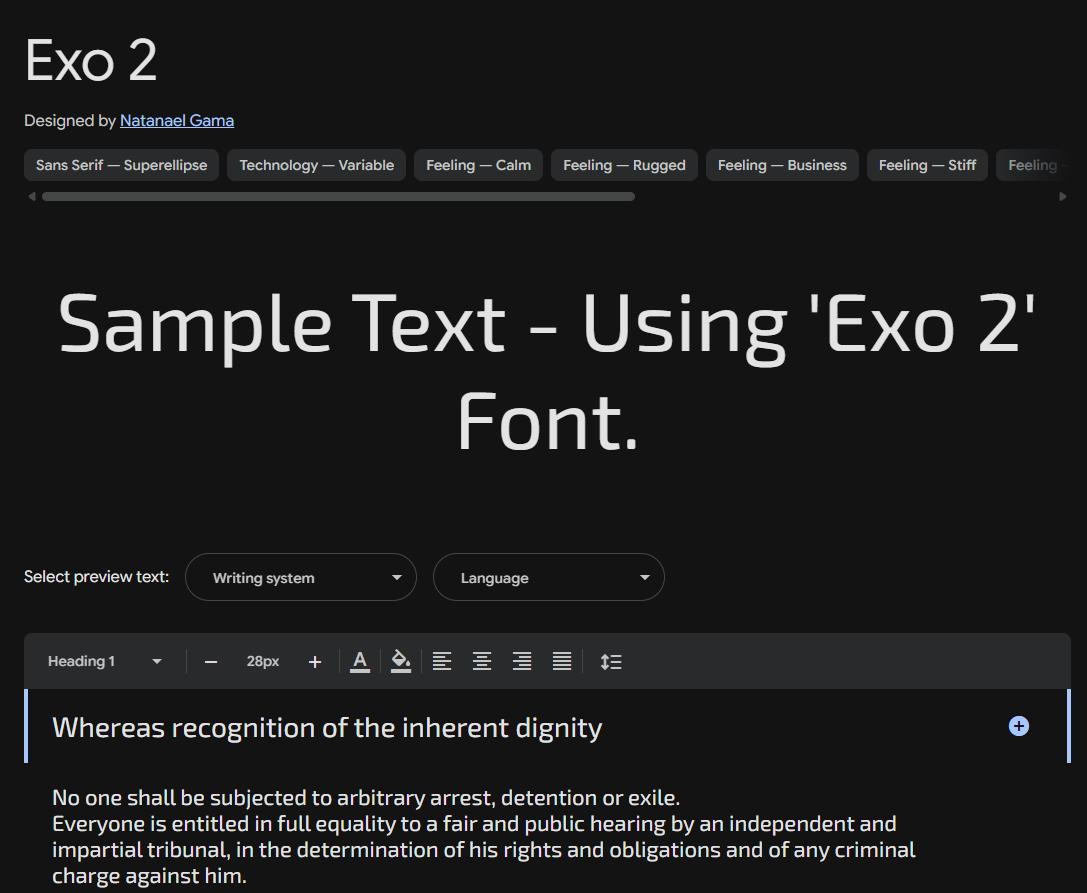Click the horizontal tags scrollbar
Screen dimensions: 1087x893
338,197
